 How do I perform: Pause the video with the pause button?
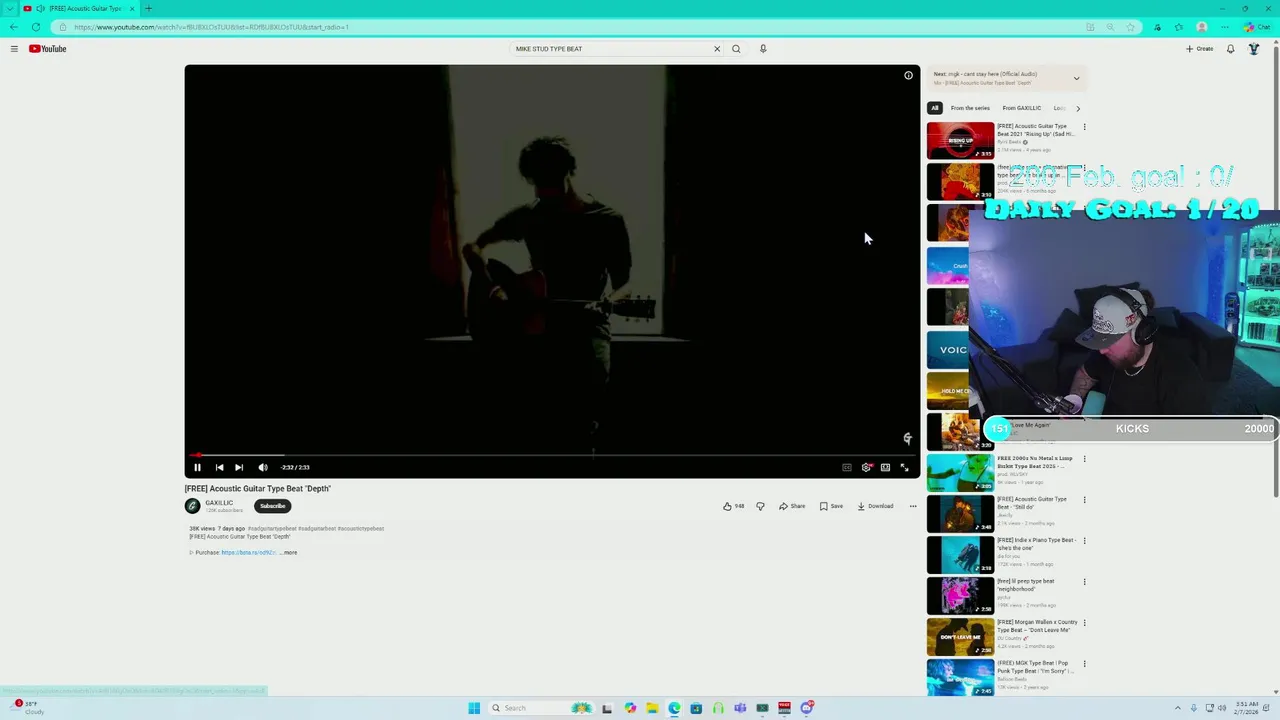click(197, 467)
